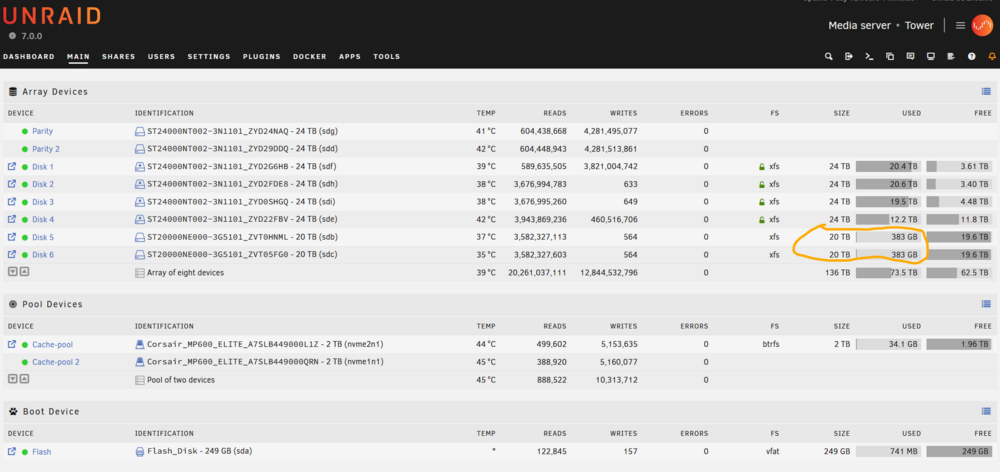Open the Plugins tab
Screen dimensions: 1000x472
[261, 57]
